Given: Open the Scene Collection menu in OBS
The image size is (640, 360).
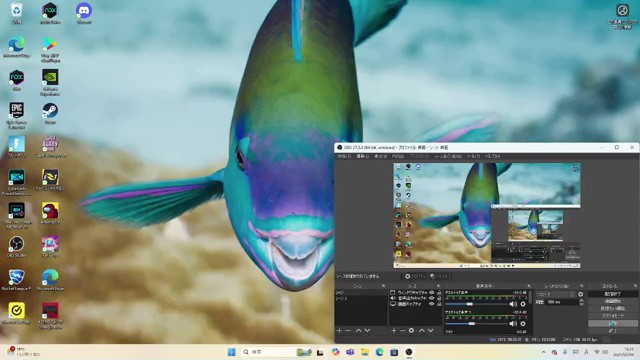Looking at the screenshot, I should coord(448,156).
